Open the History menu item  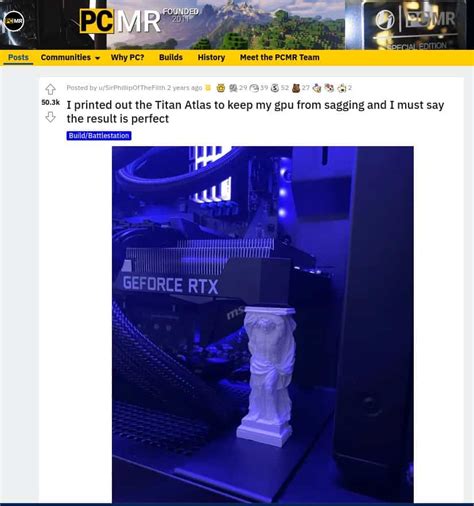point(211,57)
